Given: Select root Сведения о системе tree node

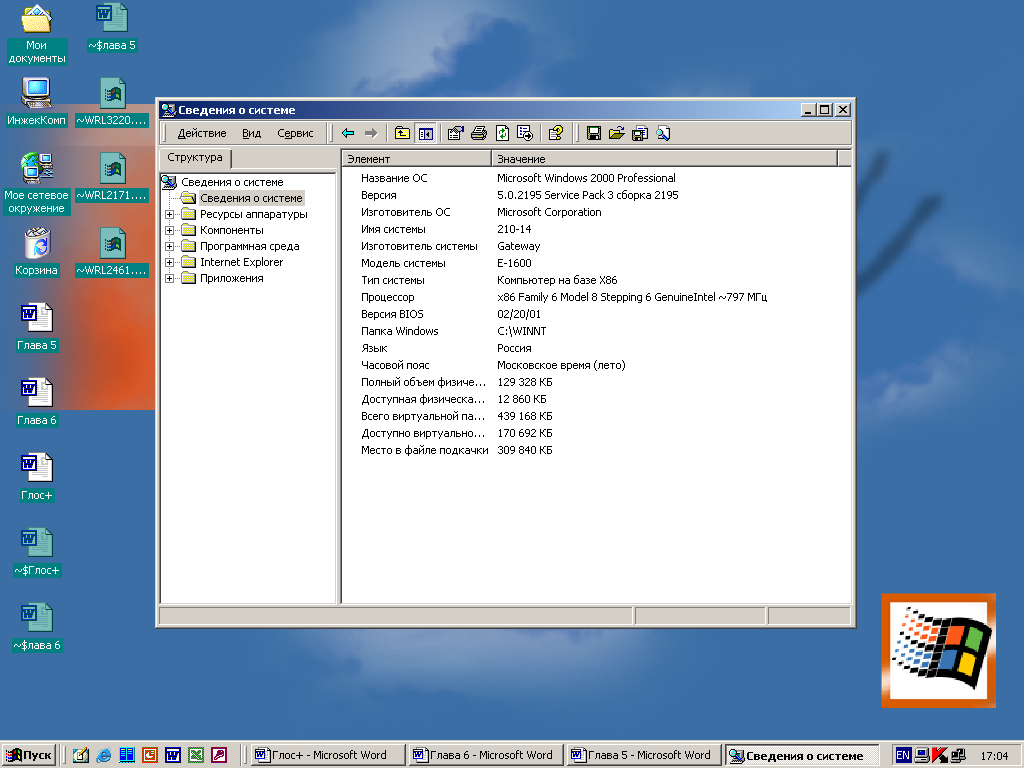Looking at the screenshot, I should pos(232,182).
